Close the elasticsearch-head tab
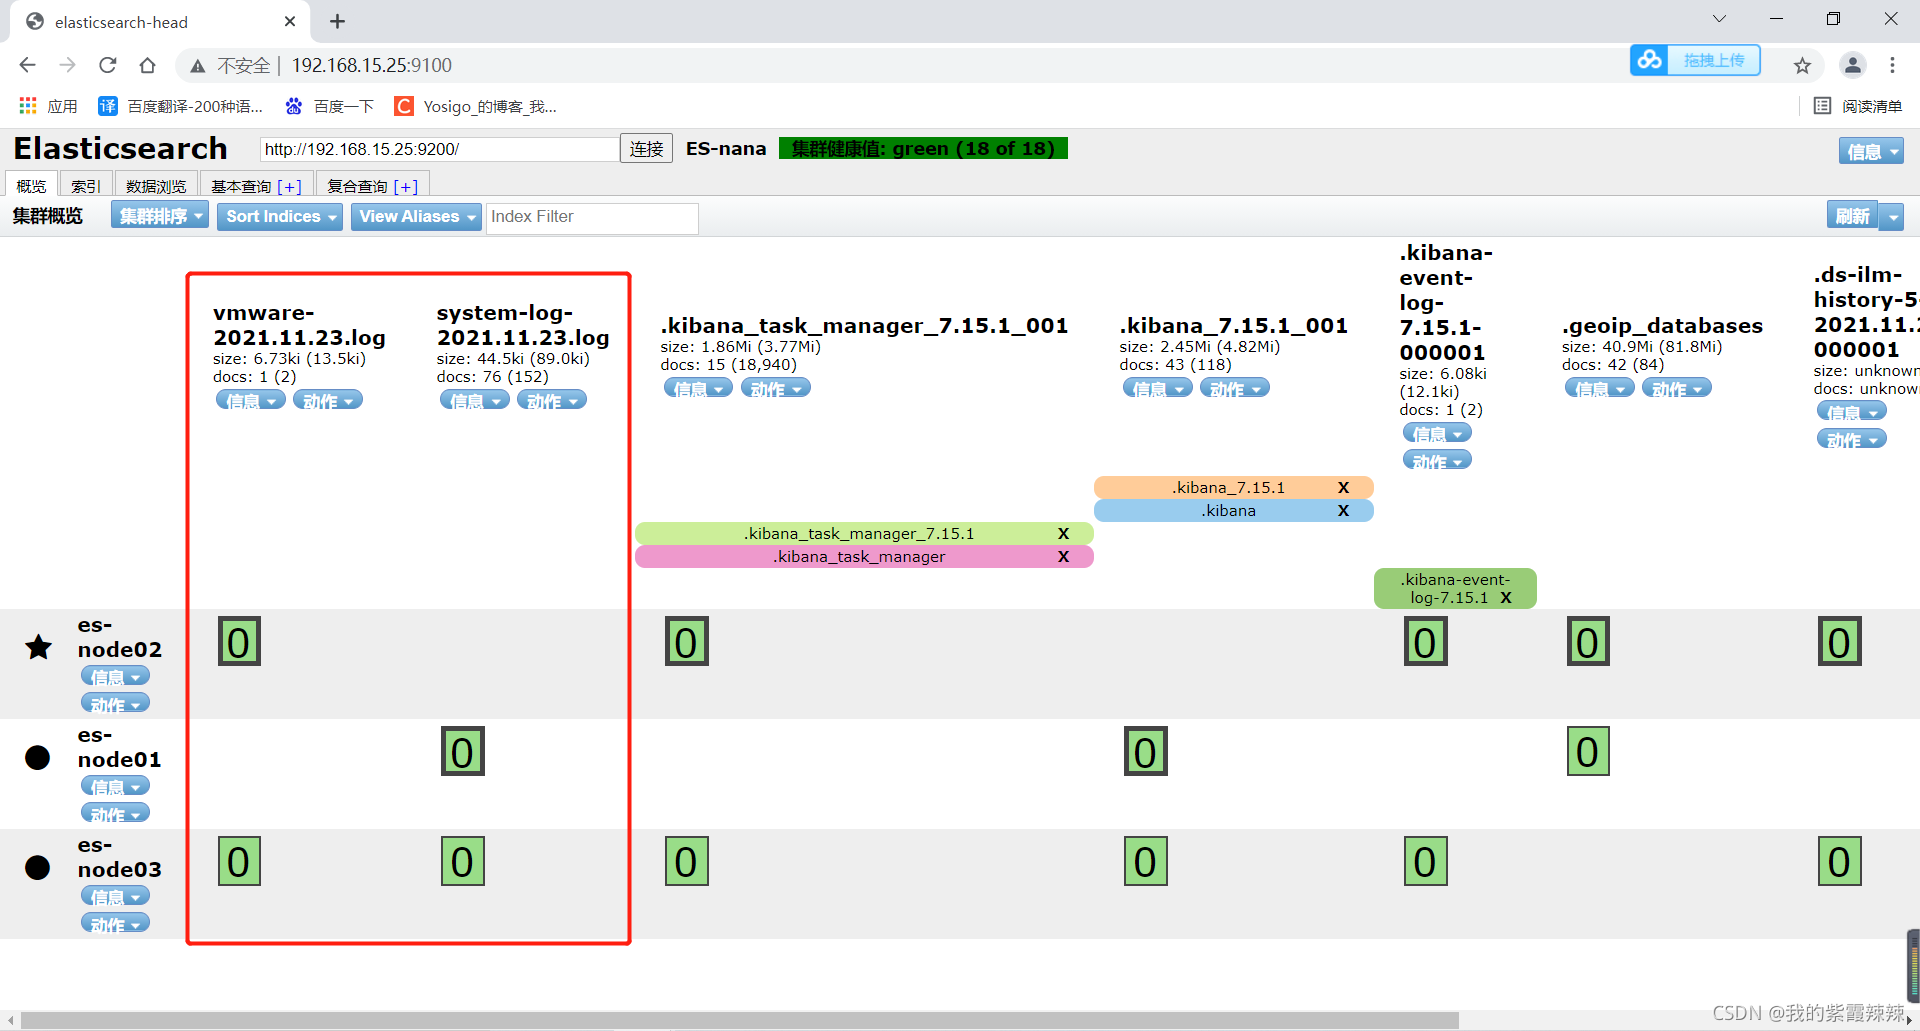This screenshot has height=1031, width=1920. coord(290,21)
